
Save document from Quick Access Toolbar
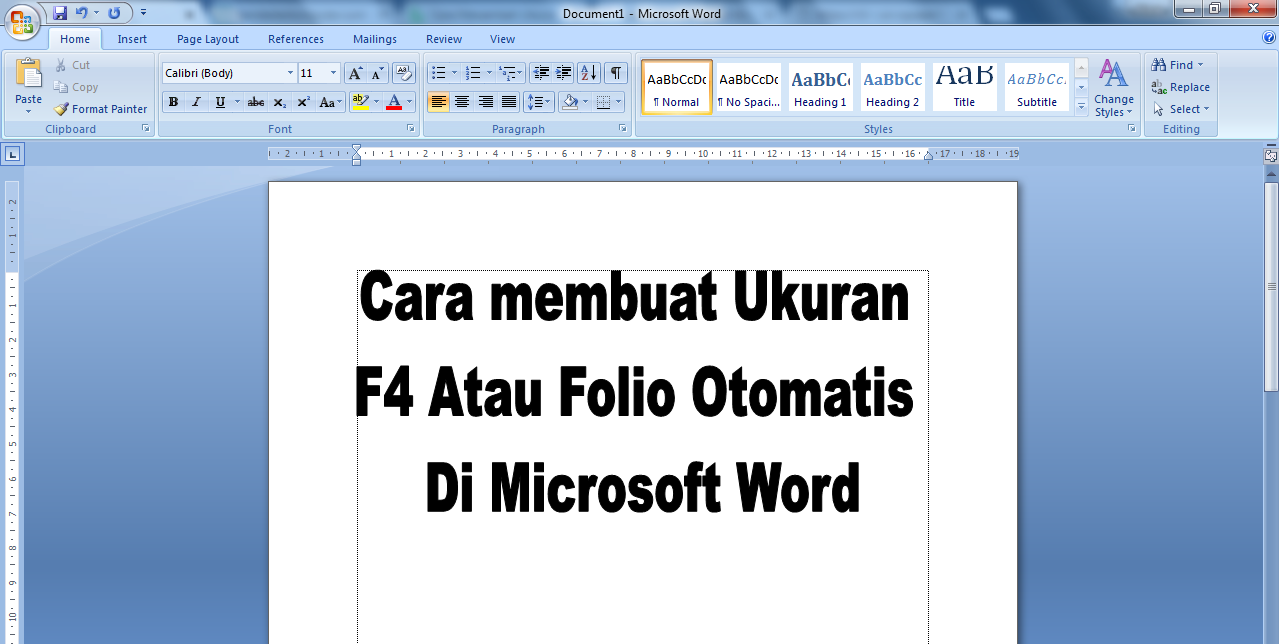60,13
